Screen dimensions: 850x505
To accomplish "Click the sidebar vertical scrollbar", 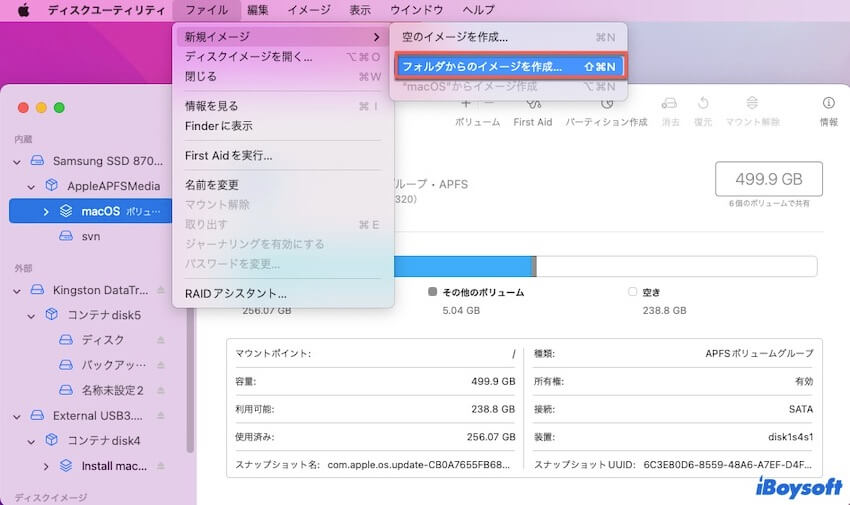I will point(190,379).
